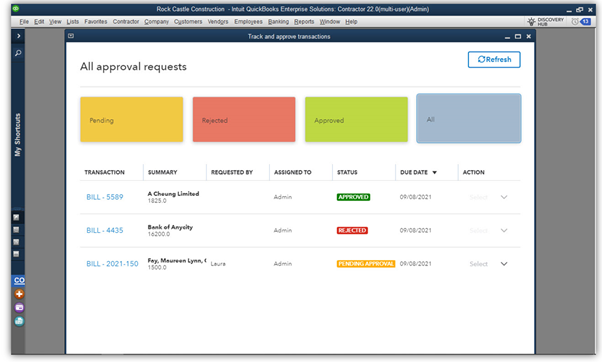Open the BILL - 4435 link
Screen dimensions: 602x362
click(x=104, y=230)
